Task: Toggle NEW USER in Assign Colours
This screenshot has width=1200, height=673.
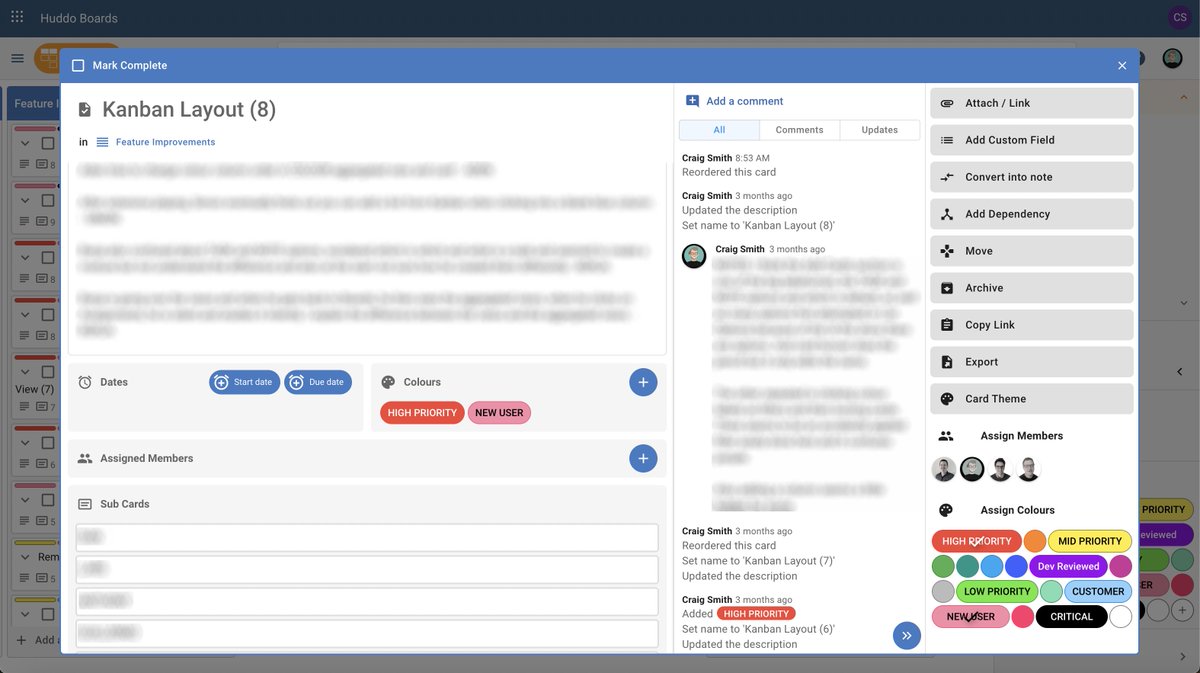Action: click(x=970, y=617)
